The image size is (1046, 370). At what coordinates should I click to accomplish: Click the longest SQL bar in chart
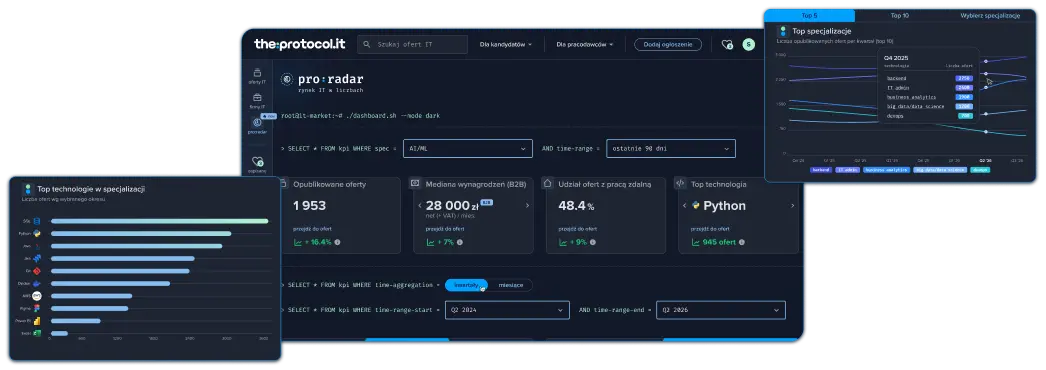[x=159, y=221]
